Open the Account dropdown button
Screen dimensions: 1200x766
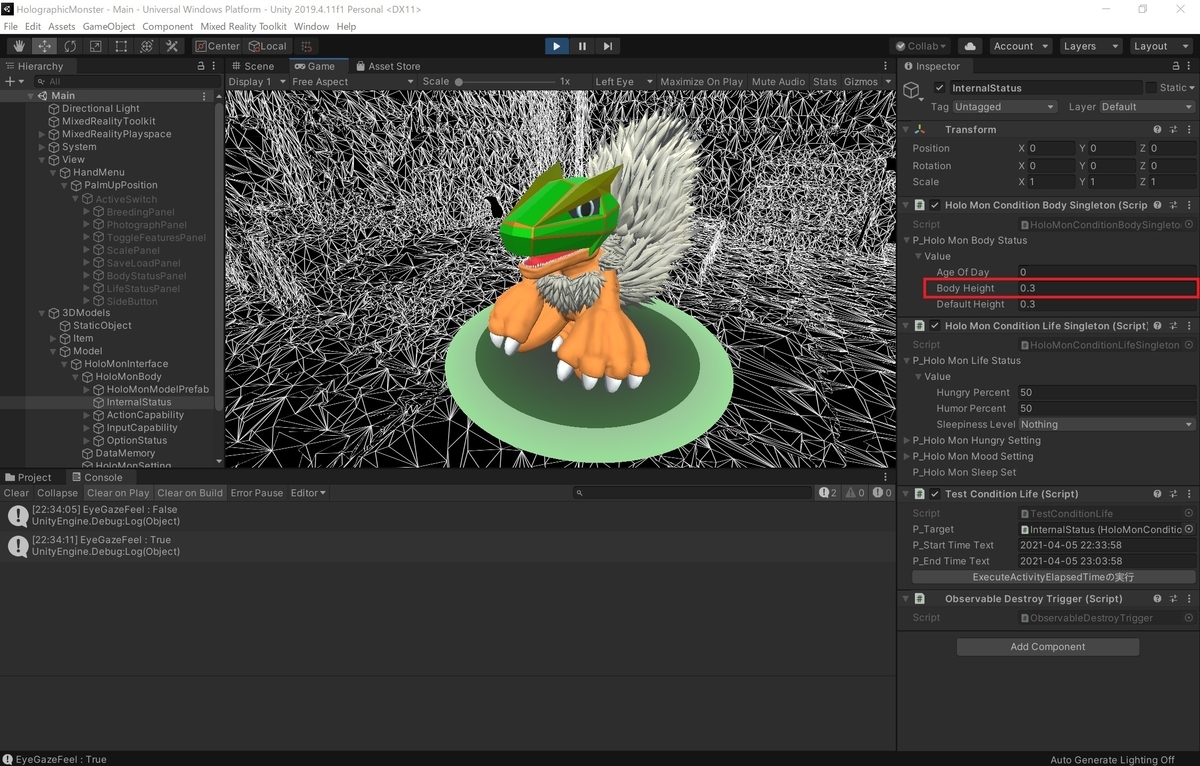click(x=1020, y=46)
